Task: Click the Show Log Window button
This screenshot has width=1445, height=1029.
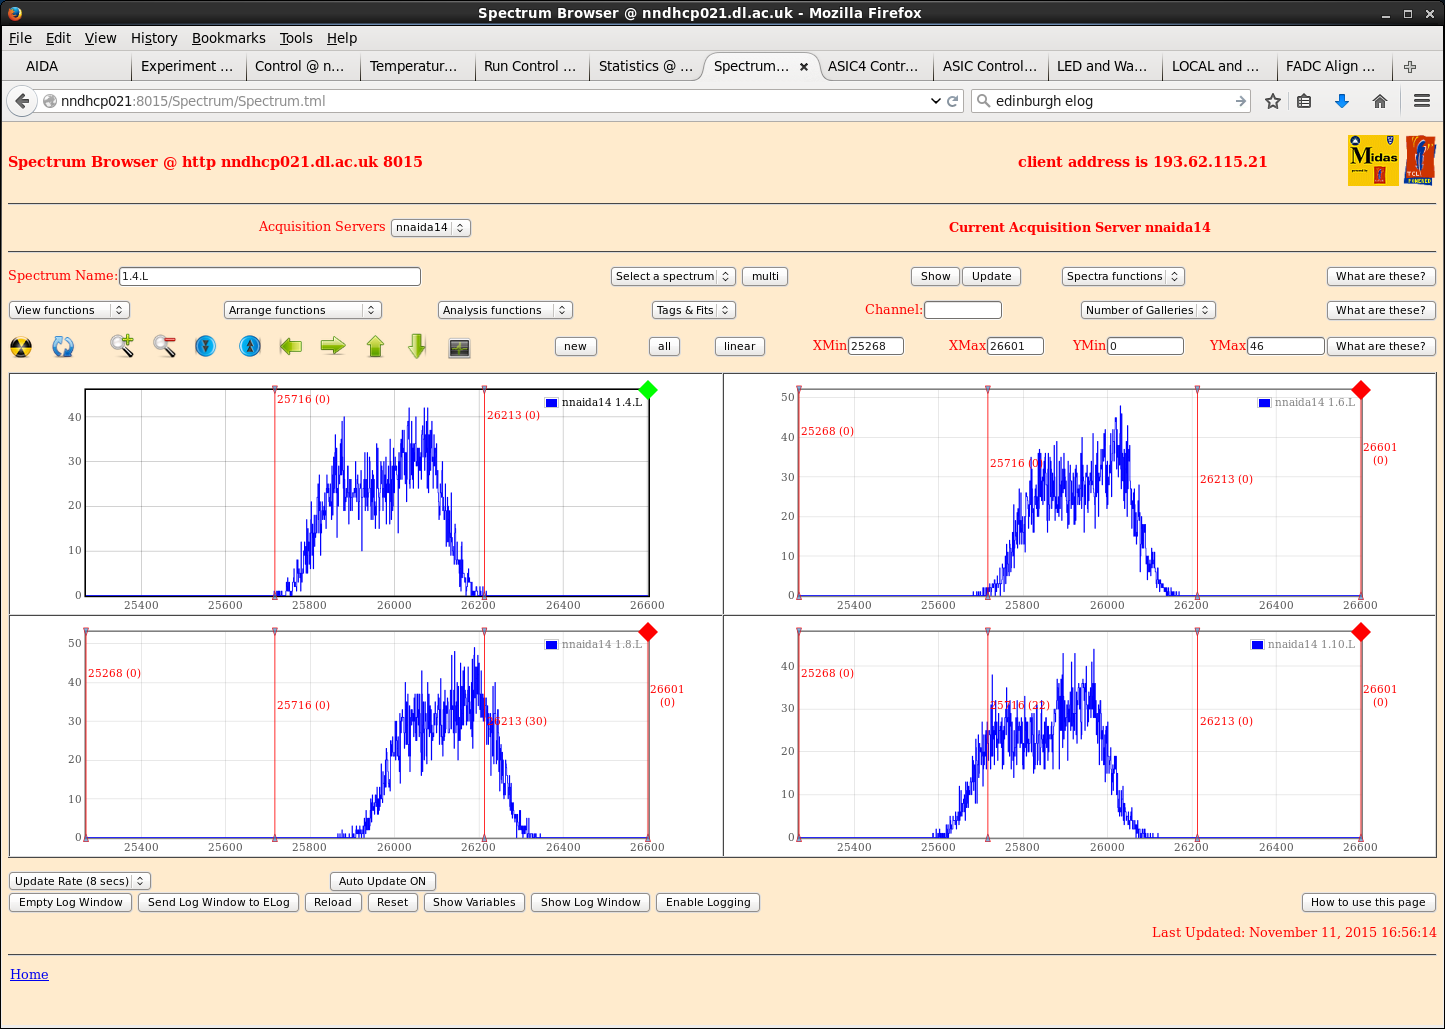Action: (590, 902)
